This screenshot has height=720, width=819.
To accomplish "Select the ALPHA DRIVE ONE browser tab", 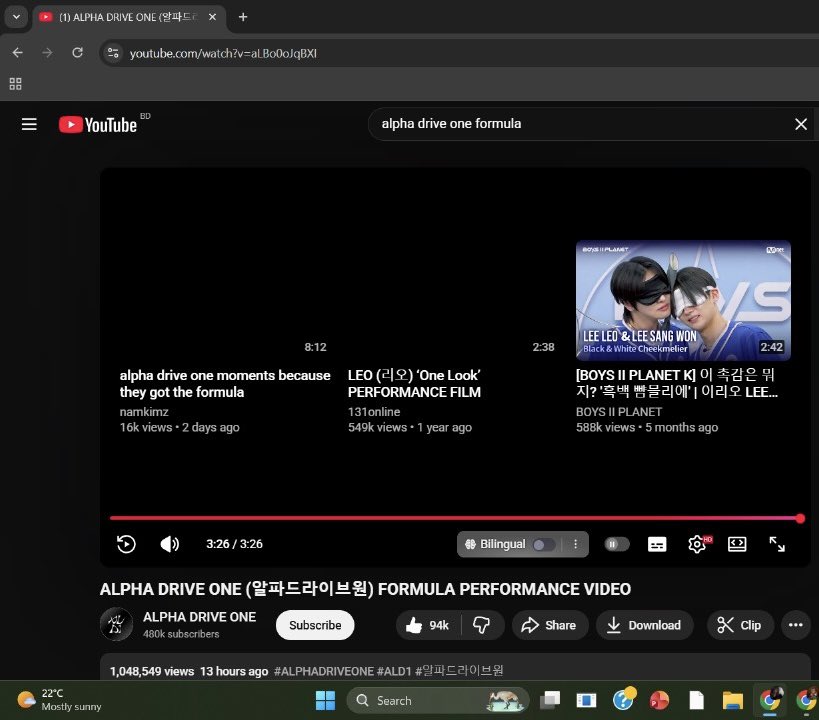I will [x=128, y=17].
